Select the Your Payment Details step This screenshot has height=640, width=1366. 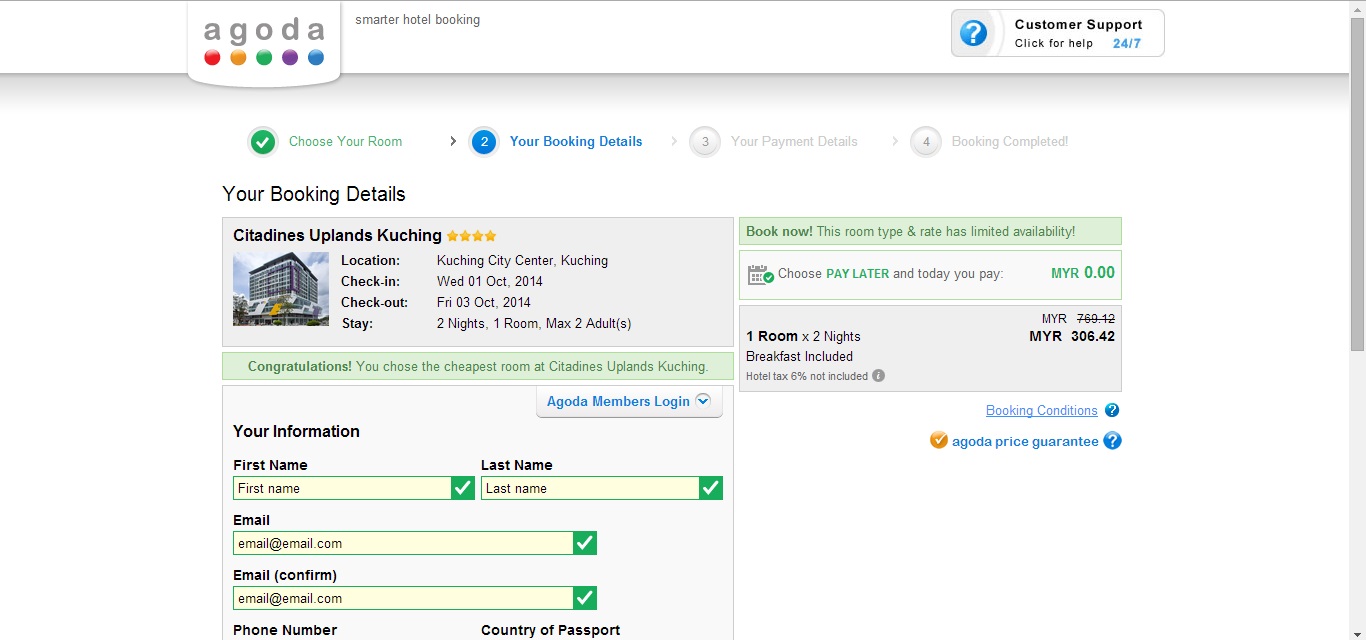[x=794, y=141]
